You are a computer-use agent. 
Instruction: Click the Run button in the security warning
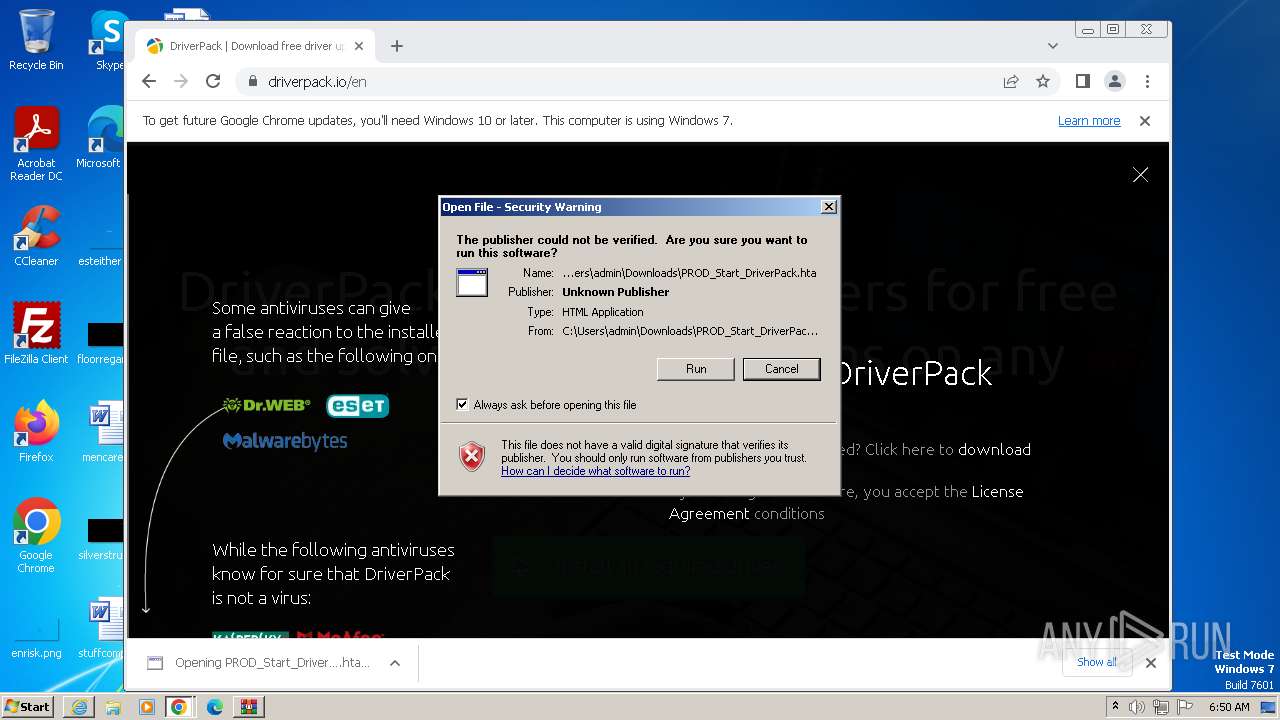coord(696,369)
